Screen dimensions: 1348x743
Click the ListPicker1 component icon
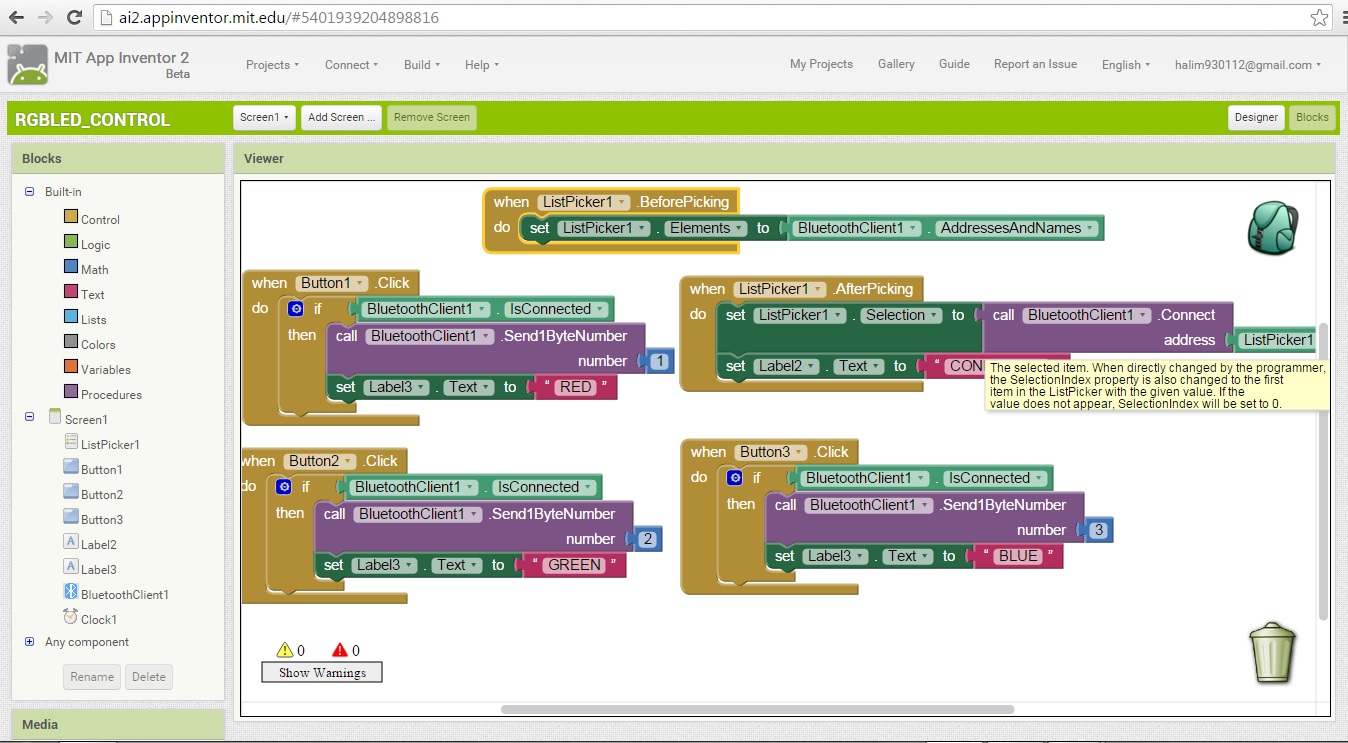(x=71, y=442)
